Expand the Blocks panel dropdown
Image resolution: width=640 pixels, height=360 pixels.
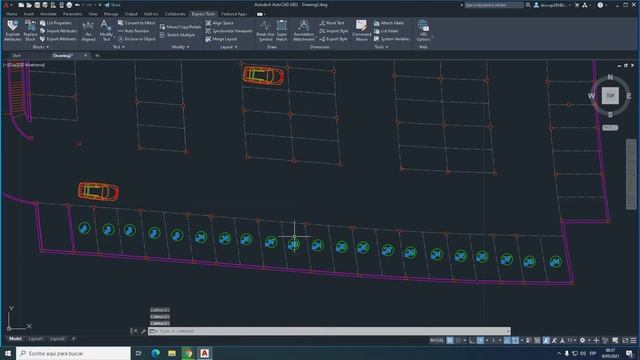pos(40,47)
